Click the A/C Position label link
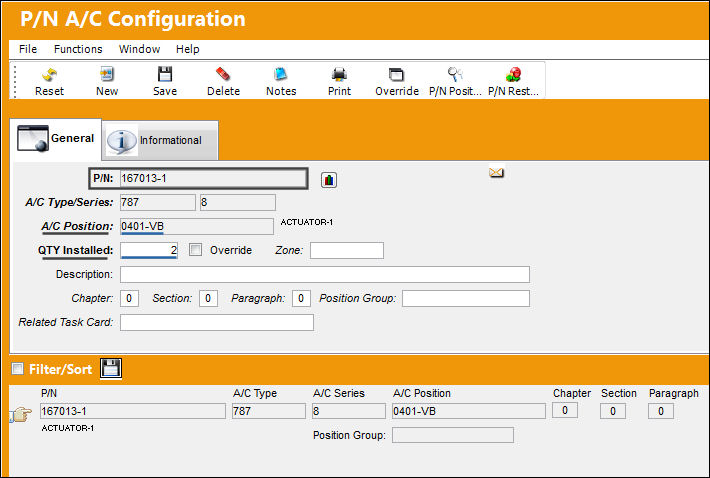This screenshot has height=478, width=710. pyautogui.click(x=77, y=226)
